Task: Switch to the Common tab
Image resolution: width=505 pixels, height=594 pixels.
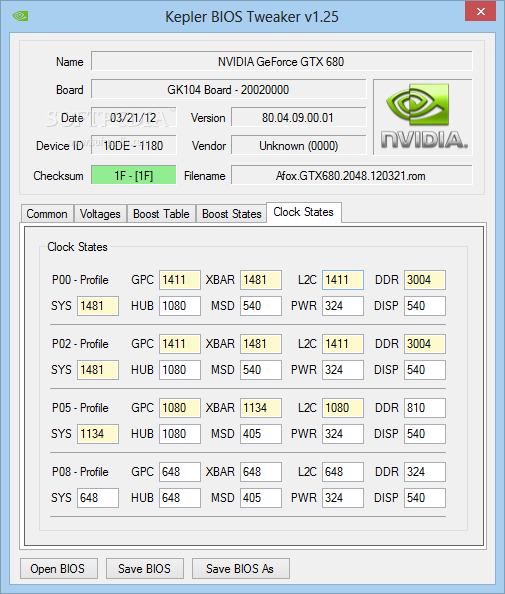Action: coord(47,214)
